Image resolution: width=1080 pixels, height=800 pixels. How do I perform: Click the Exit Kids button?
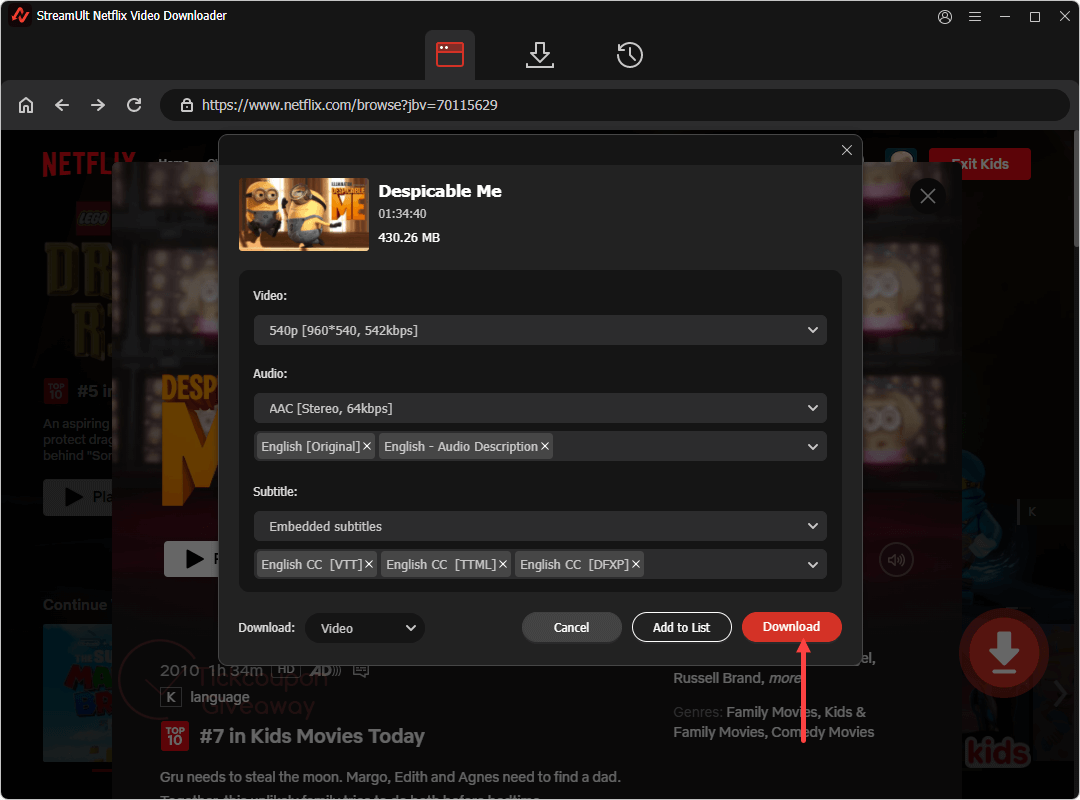[x=979, y=164]
